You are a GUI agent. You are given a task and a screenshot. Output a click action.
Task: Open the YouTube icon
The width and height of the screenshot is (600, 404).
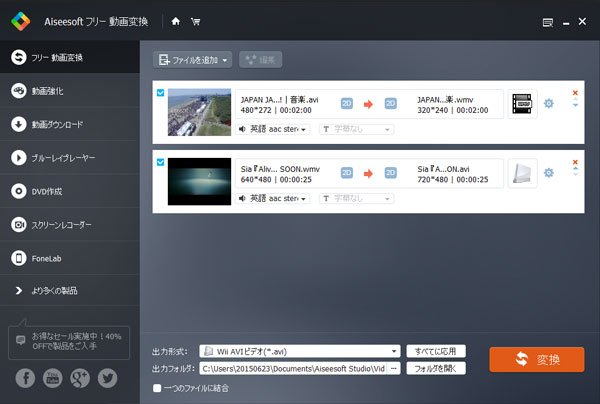[x=52, y=378]
